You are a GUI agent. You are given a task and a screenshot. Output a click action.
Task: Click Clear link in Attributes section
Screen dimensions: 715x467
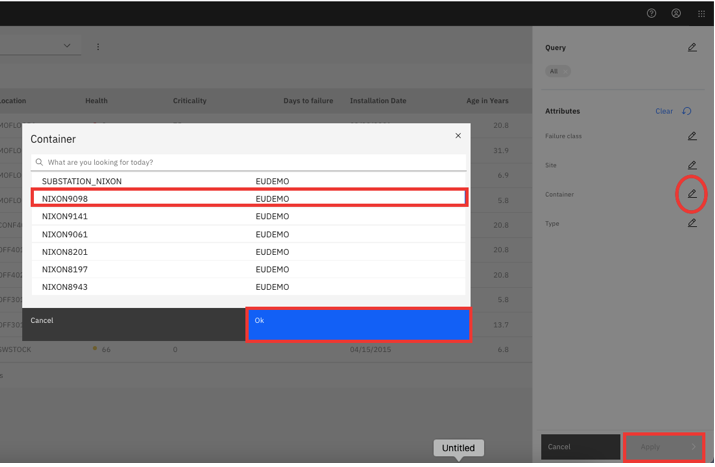[x=664, y=111]
